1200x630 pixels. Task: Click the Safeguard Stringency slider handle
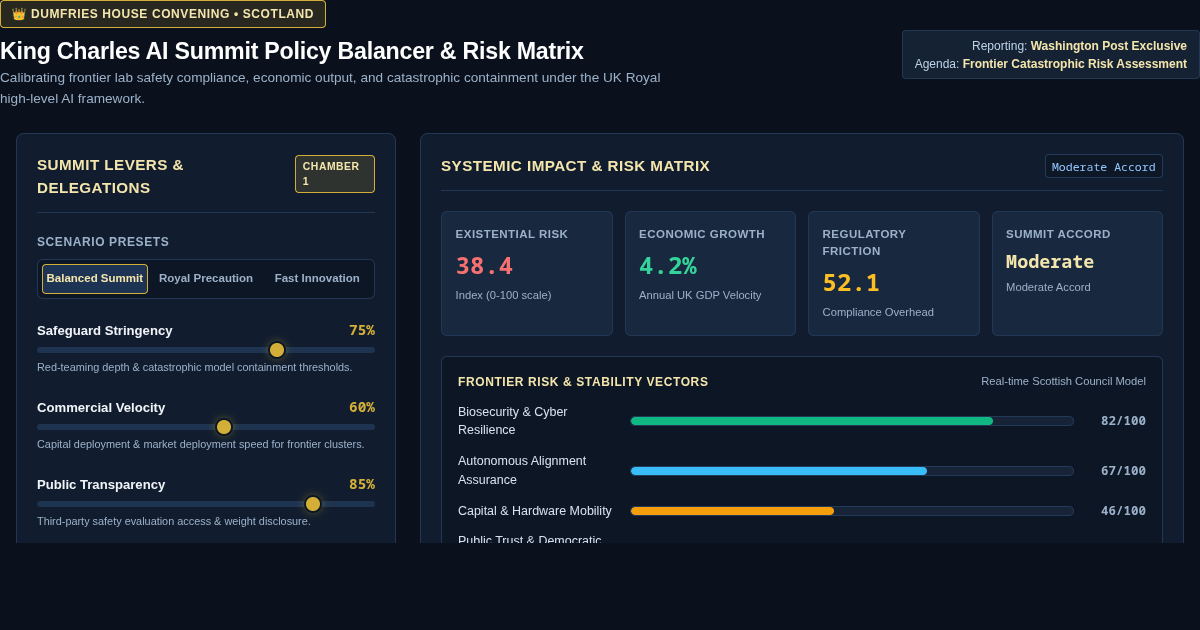[x=277, y=350]
